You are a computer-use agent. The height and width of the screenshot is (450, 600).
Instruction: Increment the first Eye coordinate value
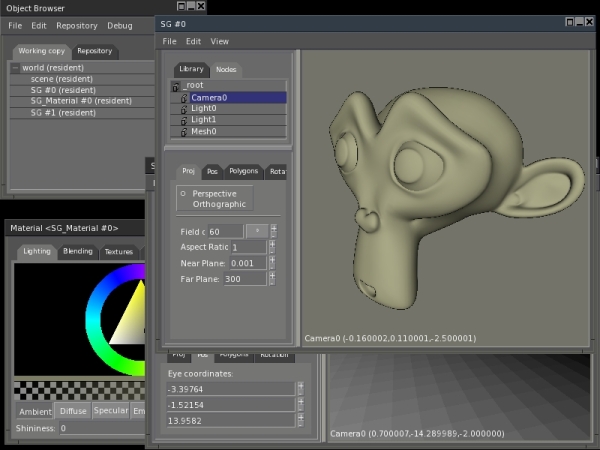(x=300, y=385)
